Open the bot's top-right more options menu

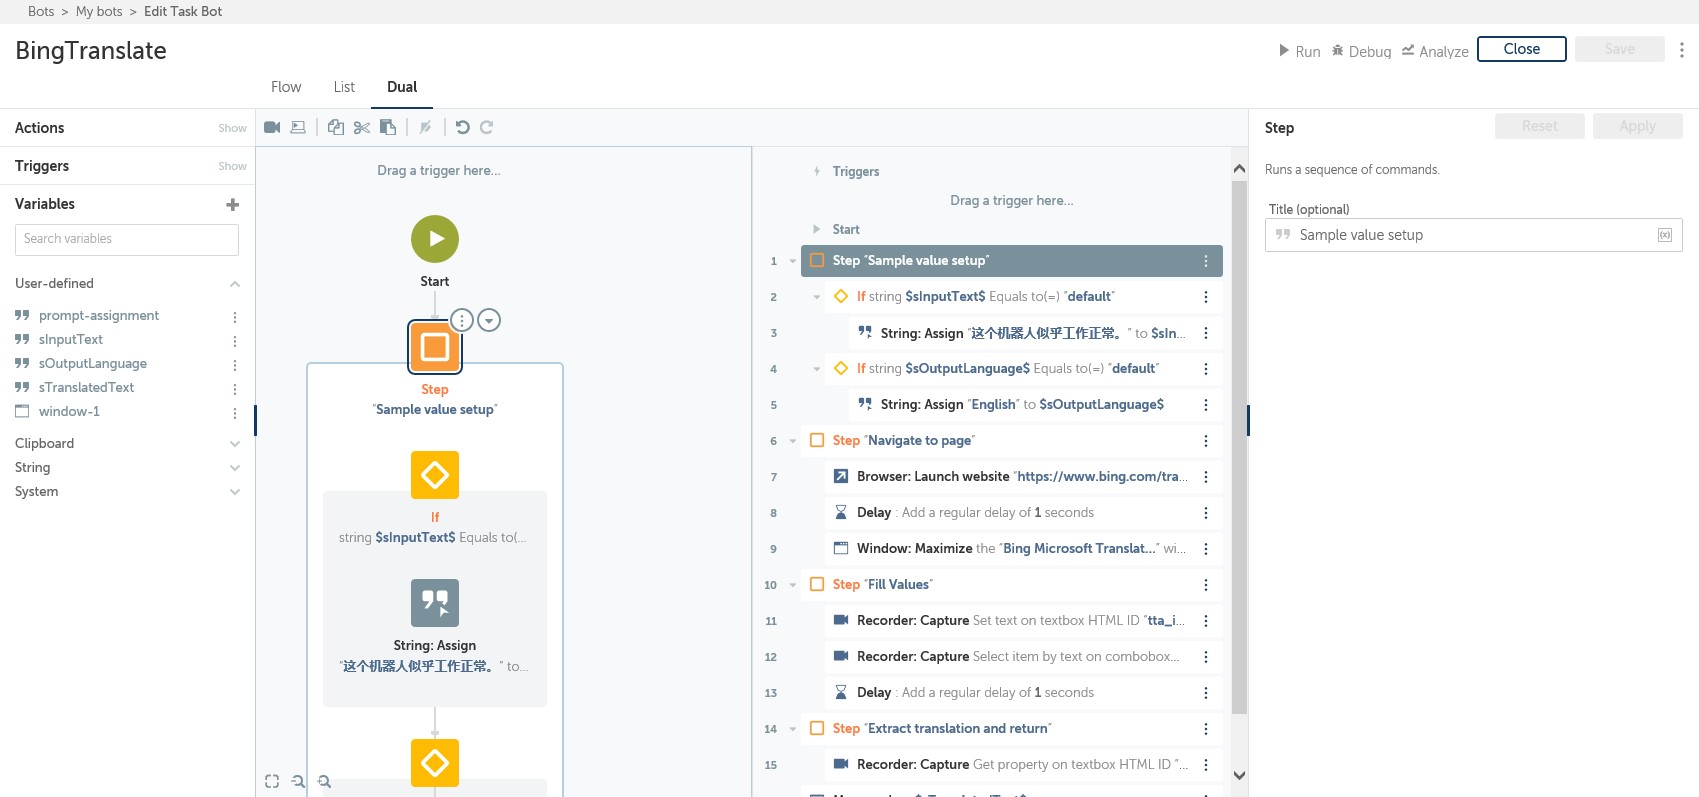click(x=1682, y=49)
